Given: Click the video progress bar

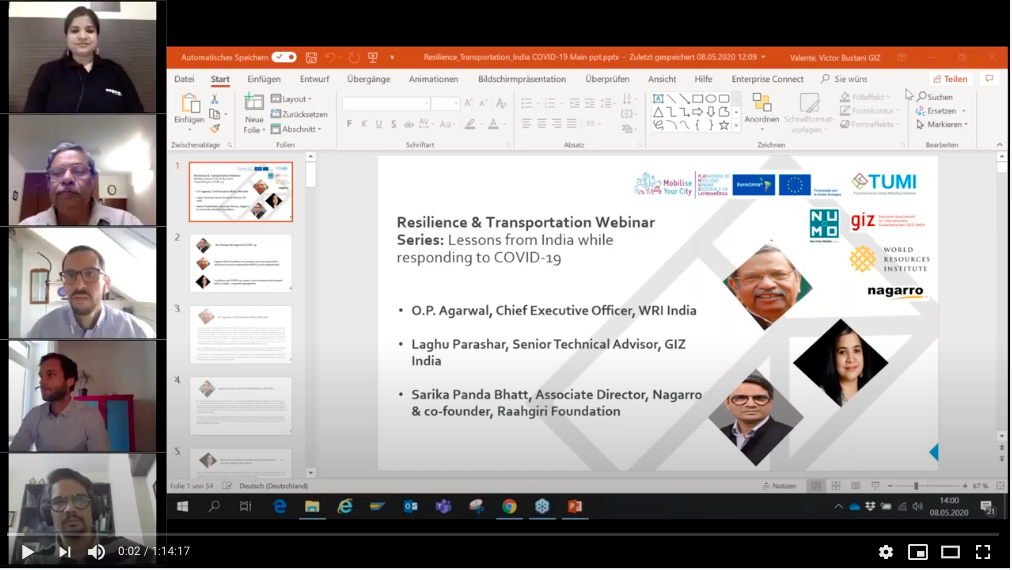Looking at the screenshot, I should pos(505,534).
